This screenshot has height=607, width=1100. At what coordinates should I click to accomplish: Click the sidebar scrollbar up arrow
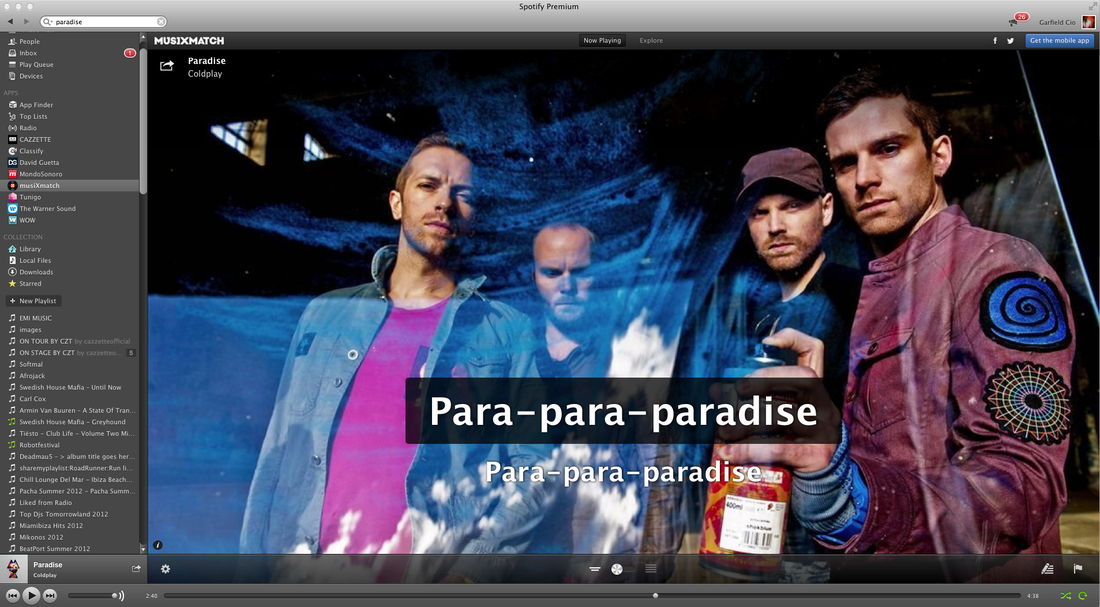[143, 37]
